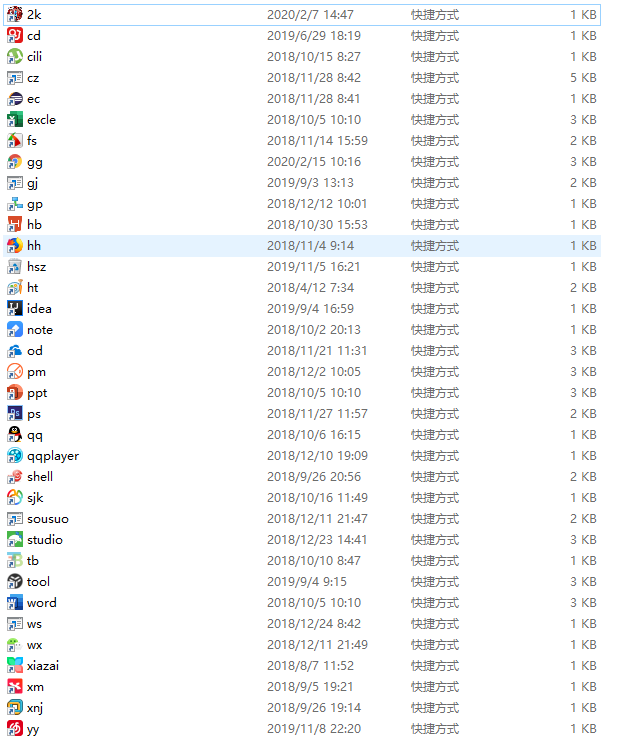Click the cili shortcut icon
Image resolution: width=625 pixels, height=749 pixels.
15,56
